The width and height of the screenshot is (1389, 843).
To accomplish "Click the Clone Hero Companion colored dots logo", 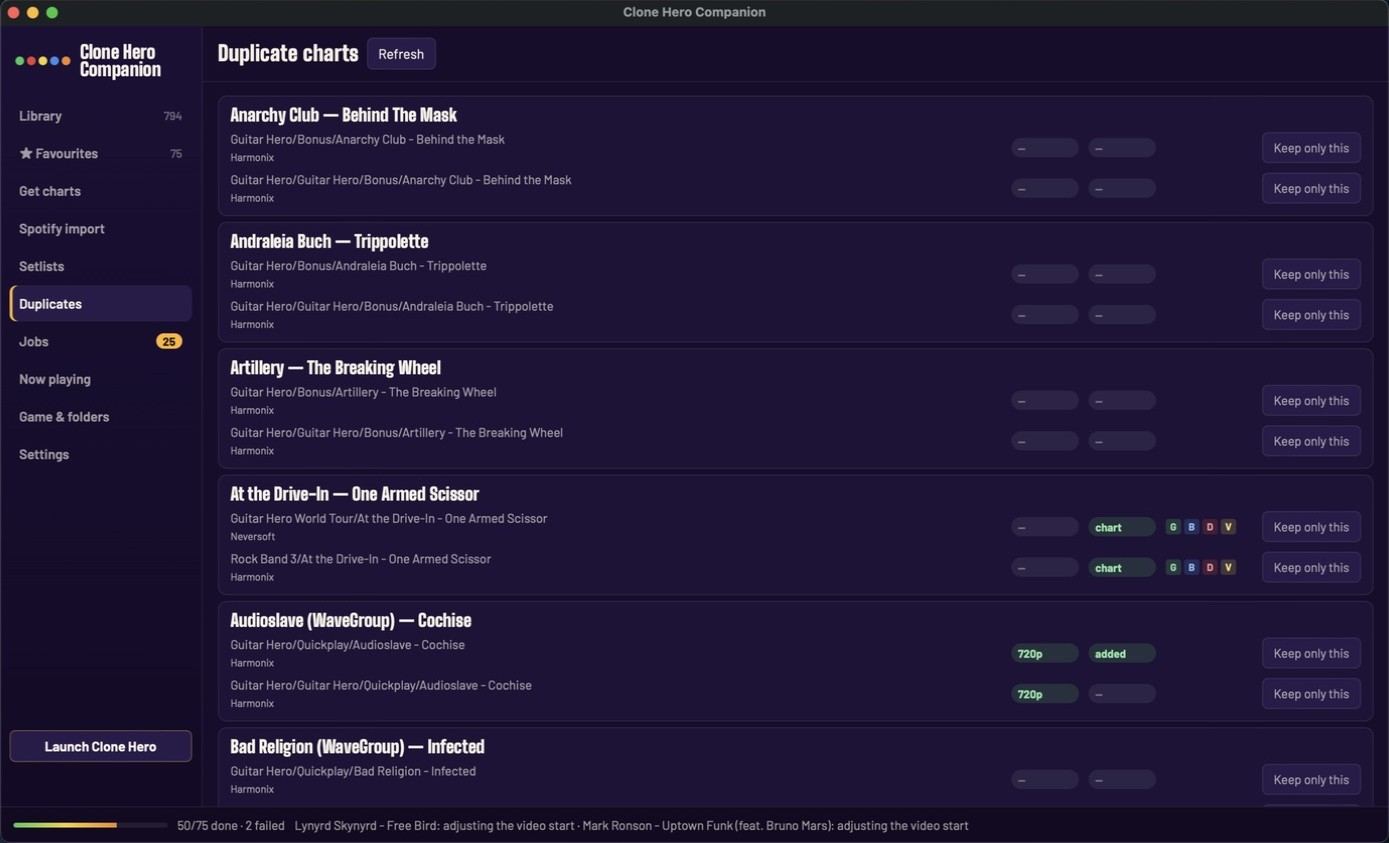I will tap(43, 61).
